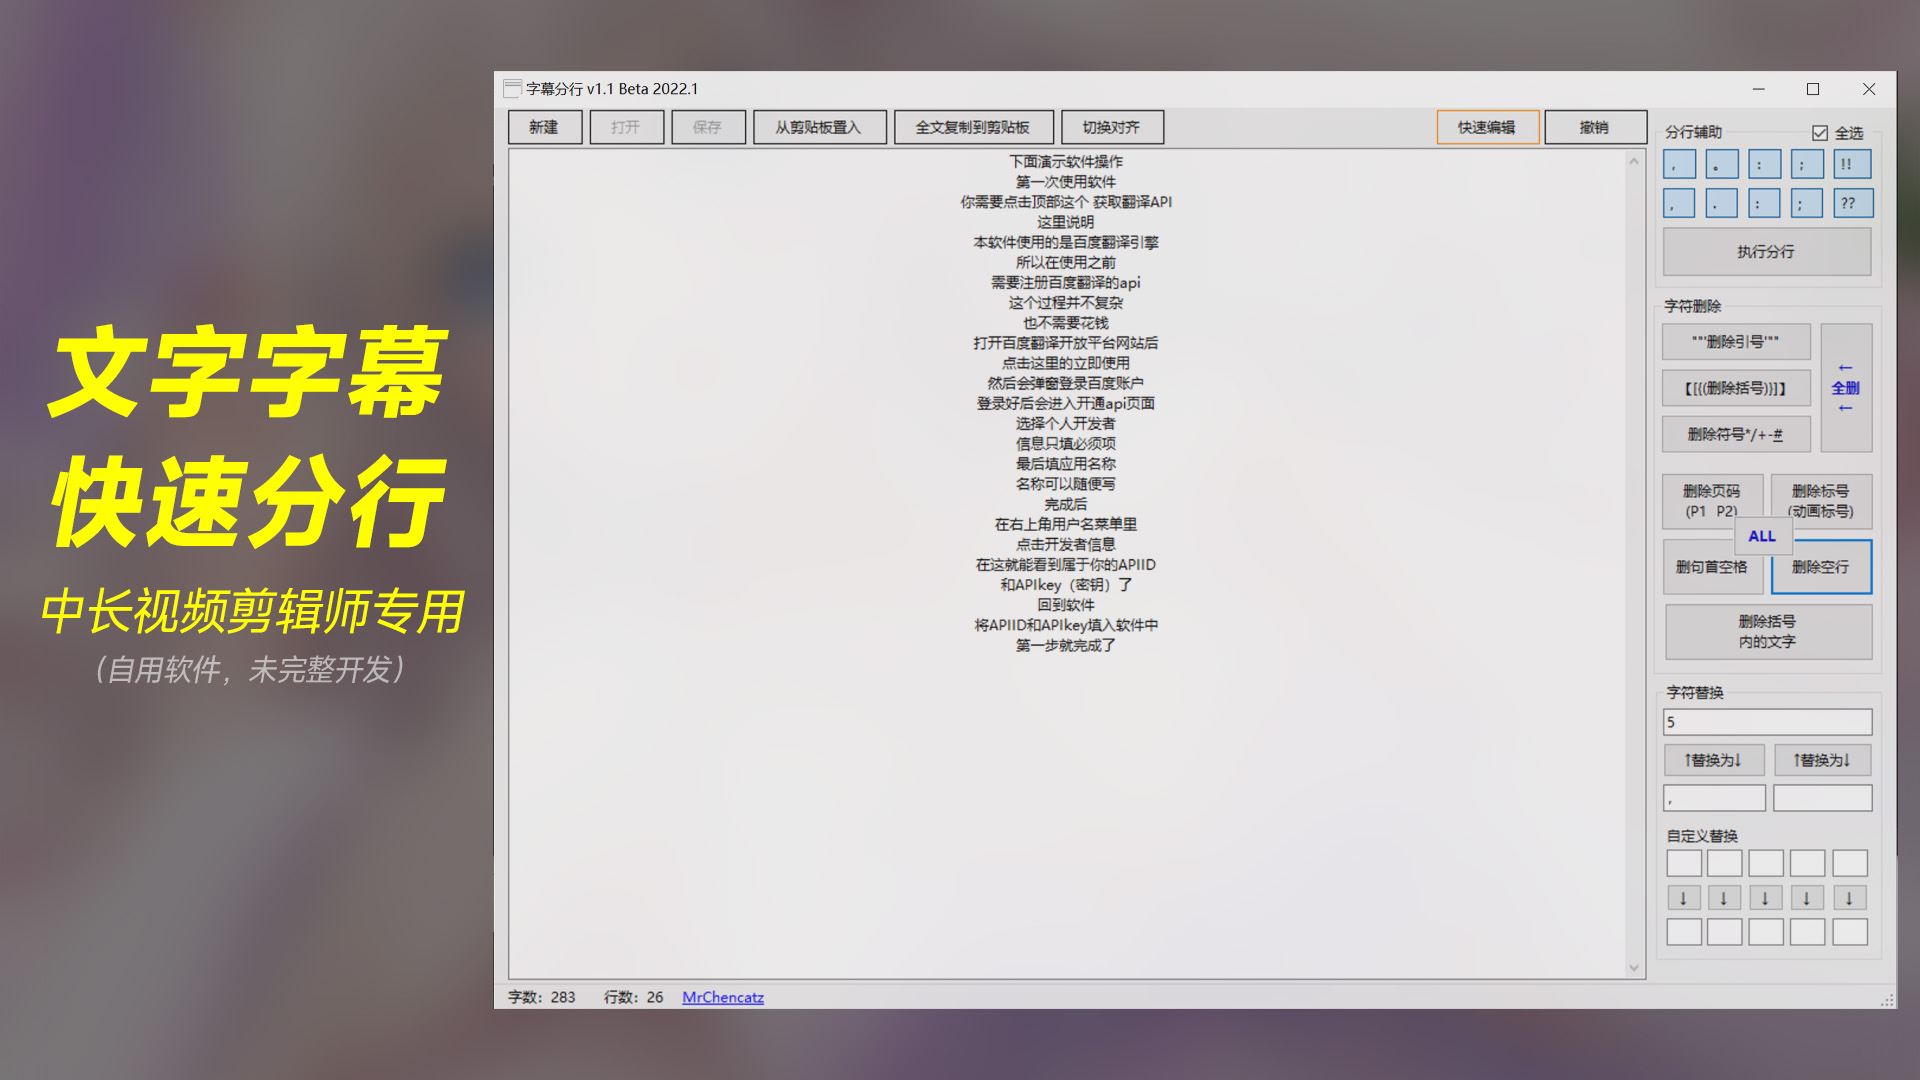Click the text editor scrollbar down arrow
The width and height of the screenshot is (1920, 1080).
coord(1635,967)
